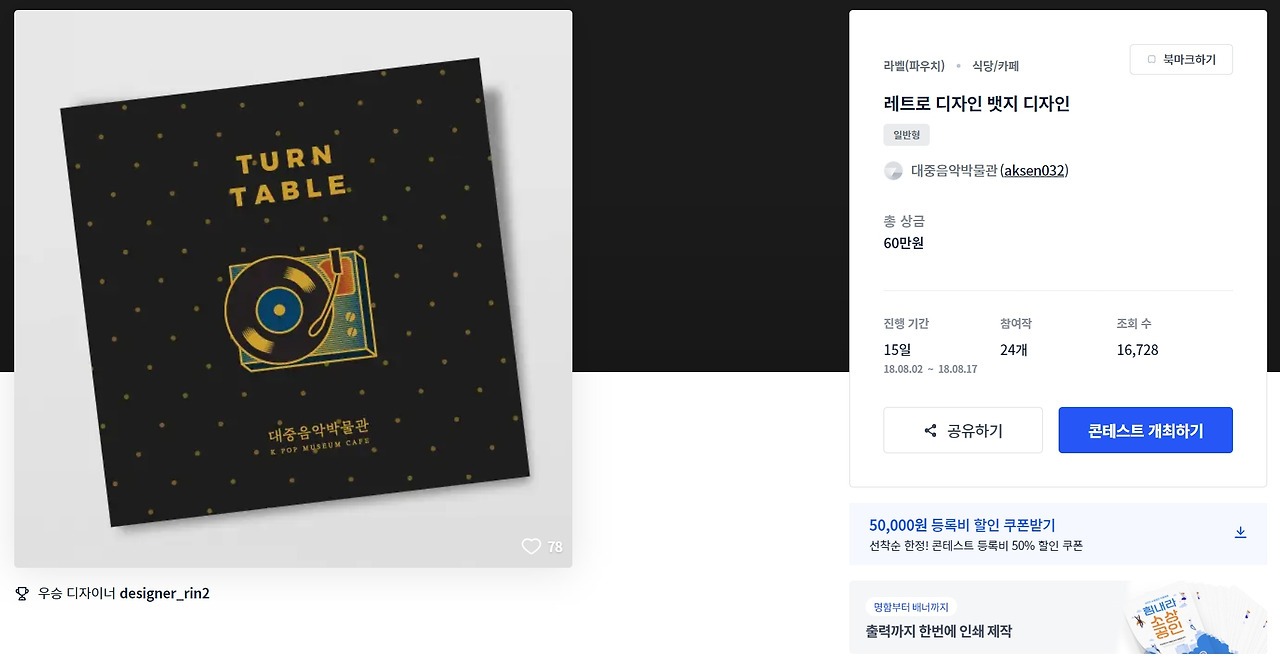Click the 명함부터 배너까지 pill label

point(911,606)
